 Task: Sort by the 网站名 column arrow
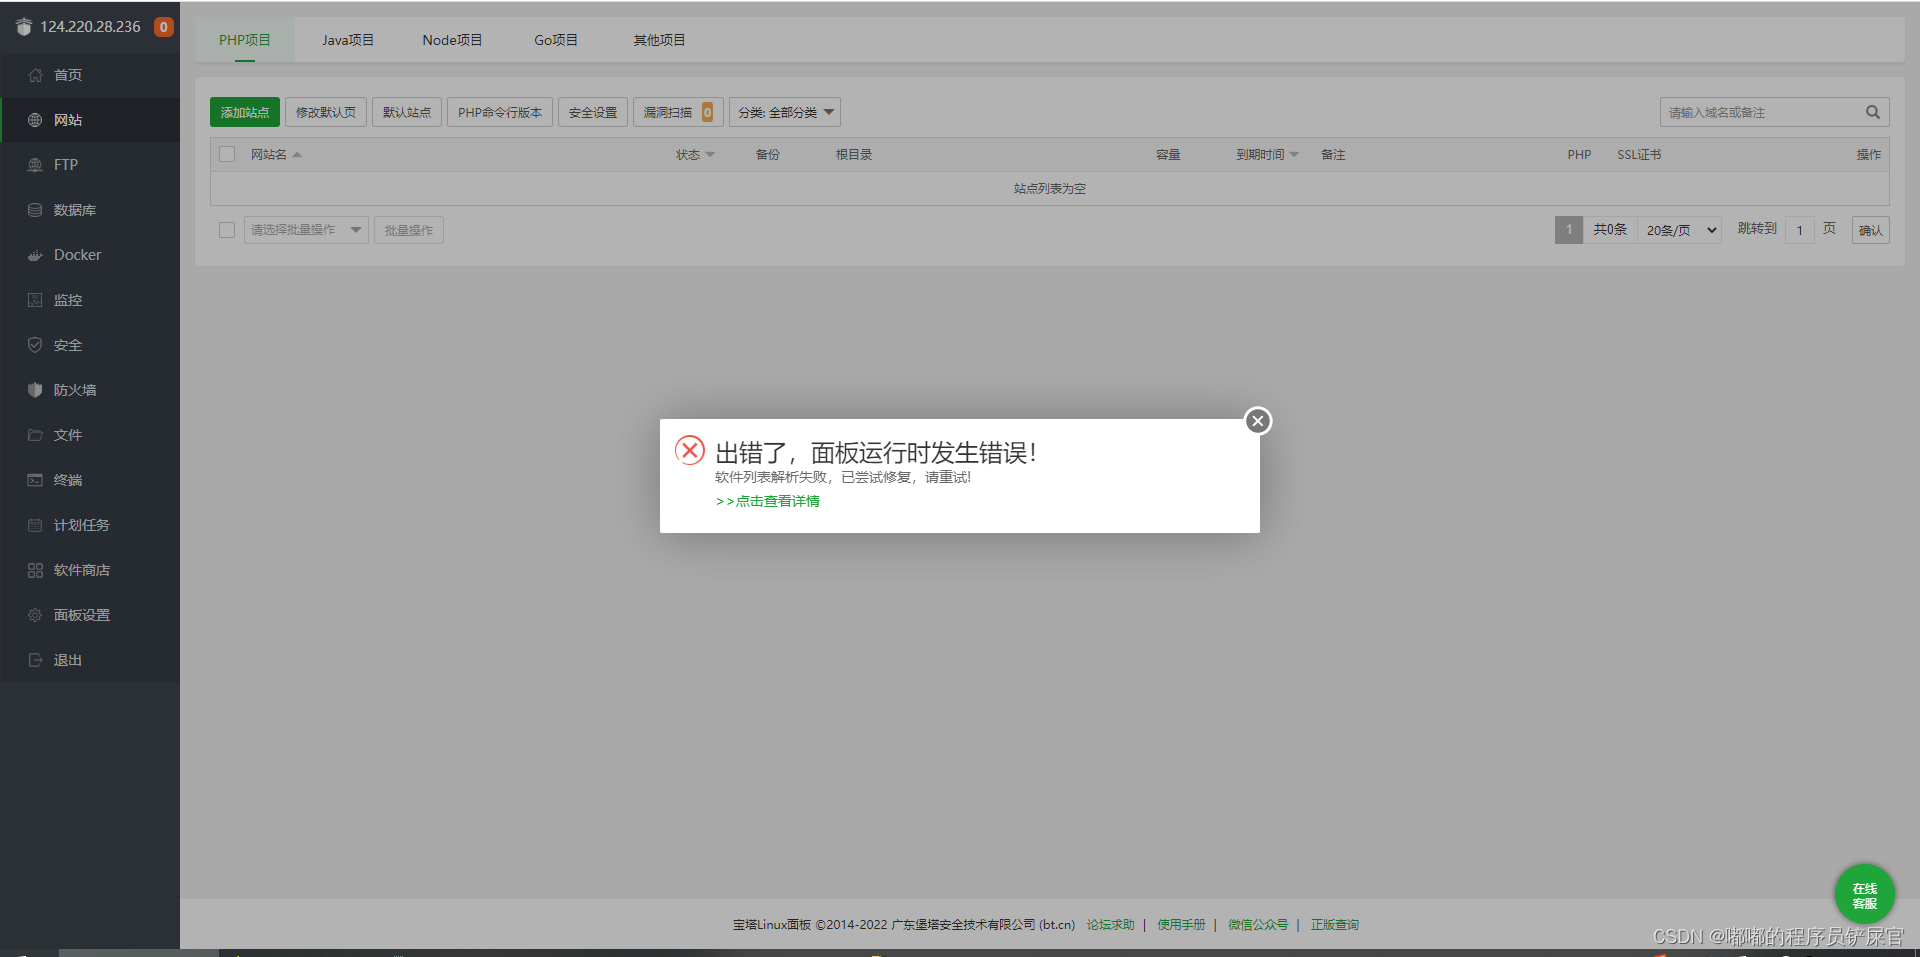coord(297,154)
